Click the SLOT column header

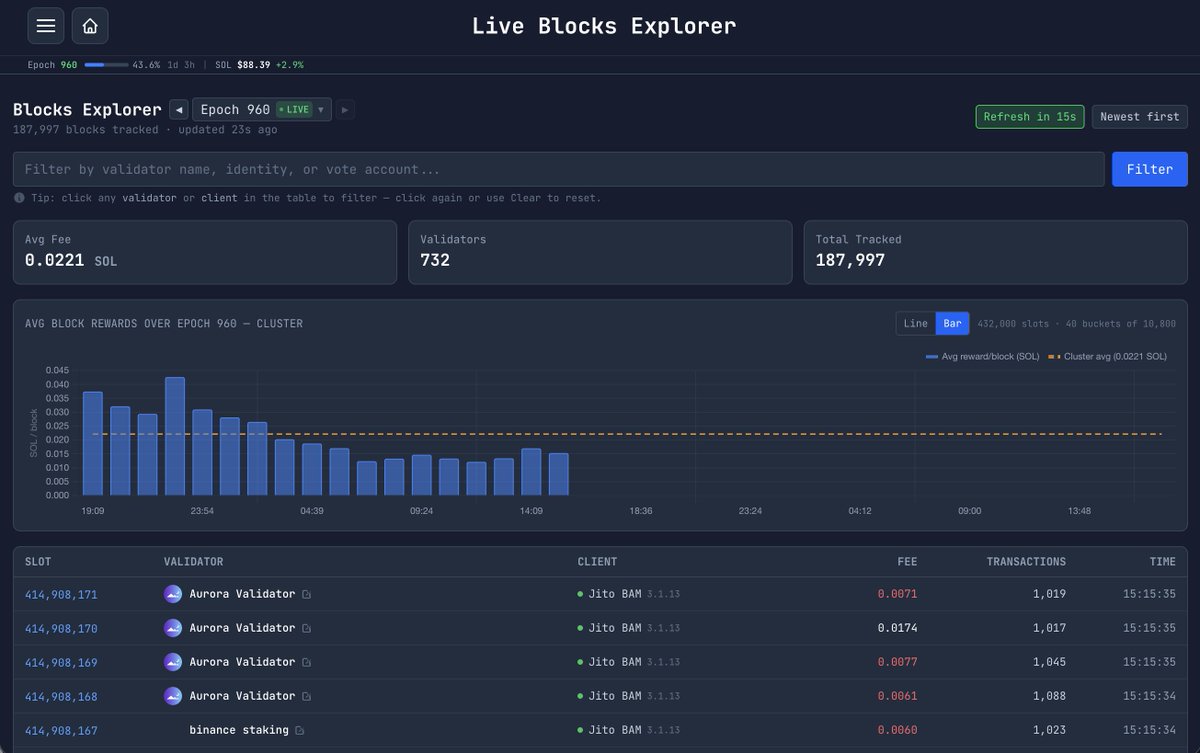click(x=38, y=562)
